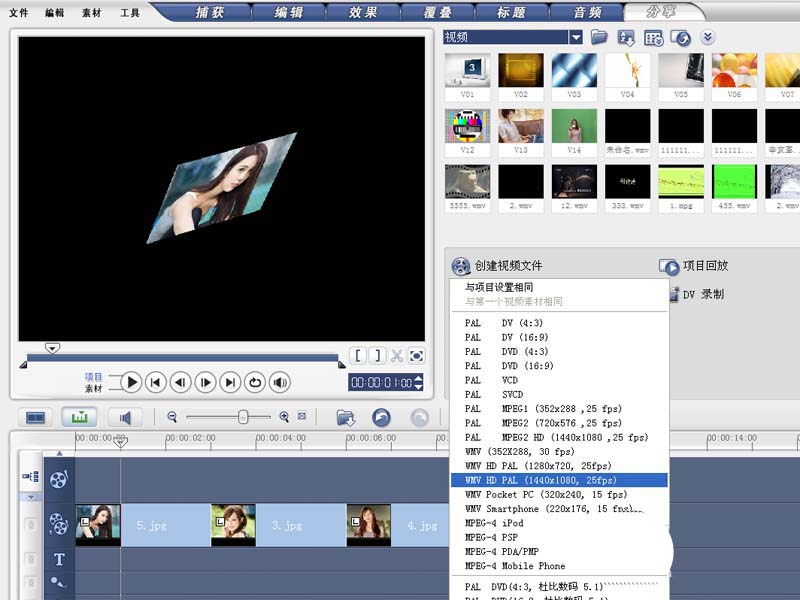Select the 素材 playback mode
The width and height of the screenshot is (800, 600).
click(93, 388)
